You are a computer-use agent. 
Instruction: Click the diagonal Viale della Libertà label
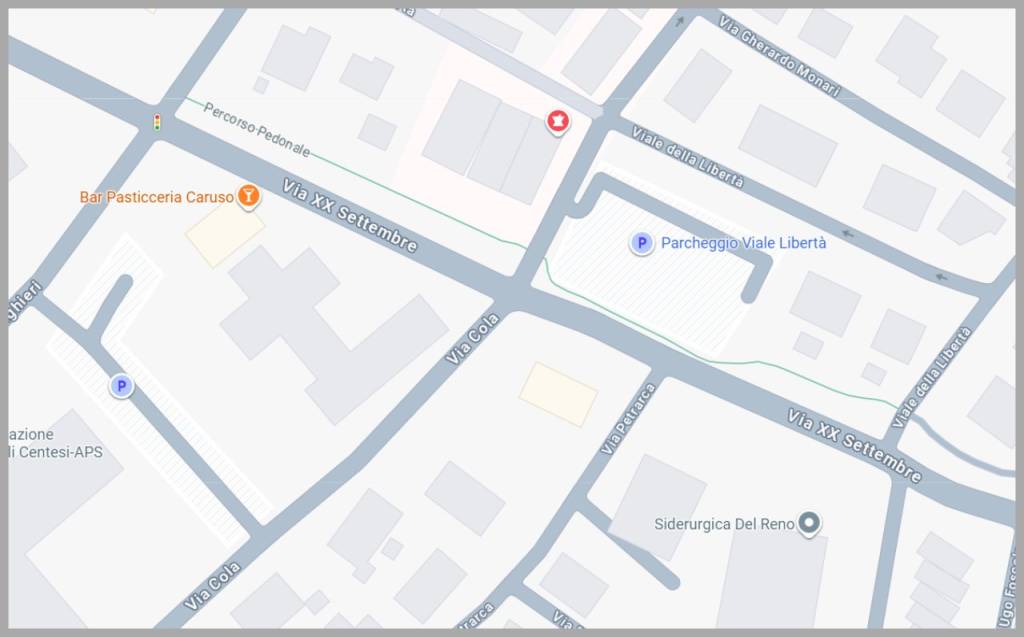click(x=687, y=157)
